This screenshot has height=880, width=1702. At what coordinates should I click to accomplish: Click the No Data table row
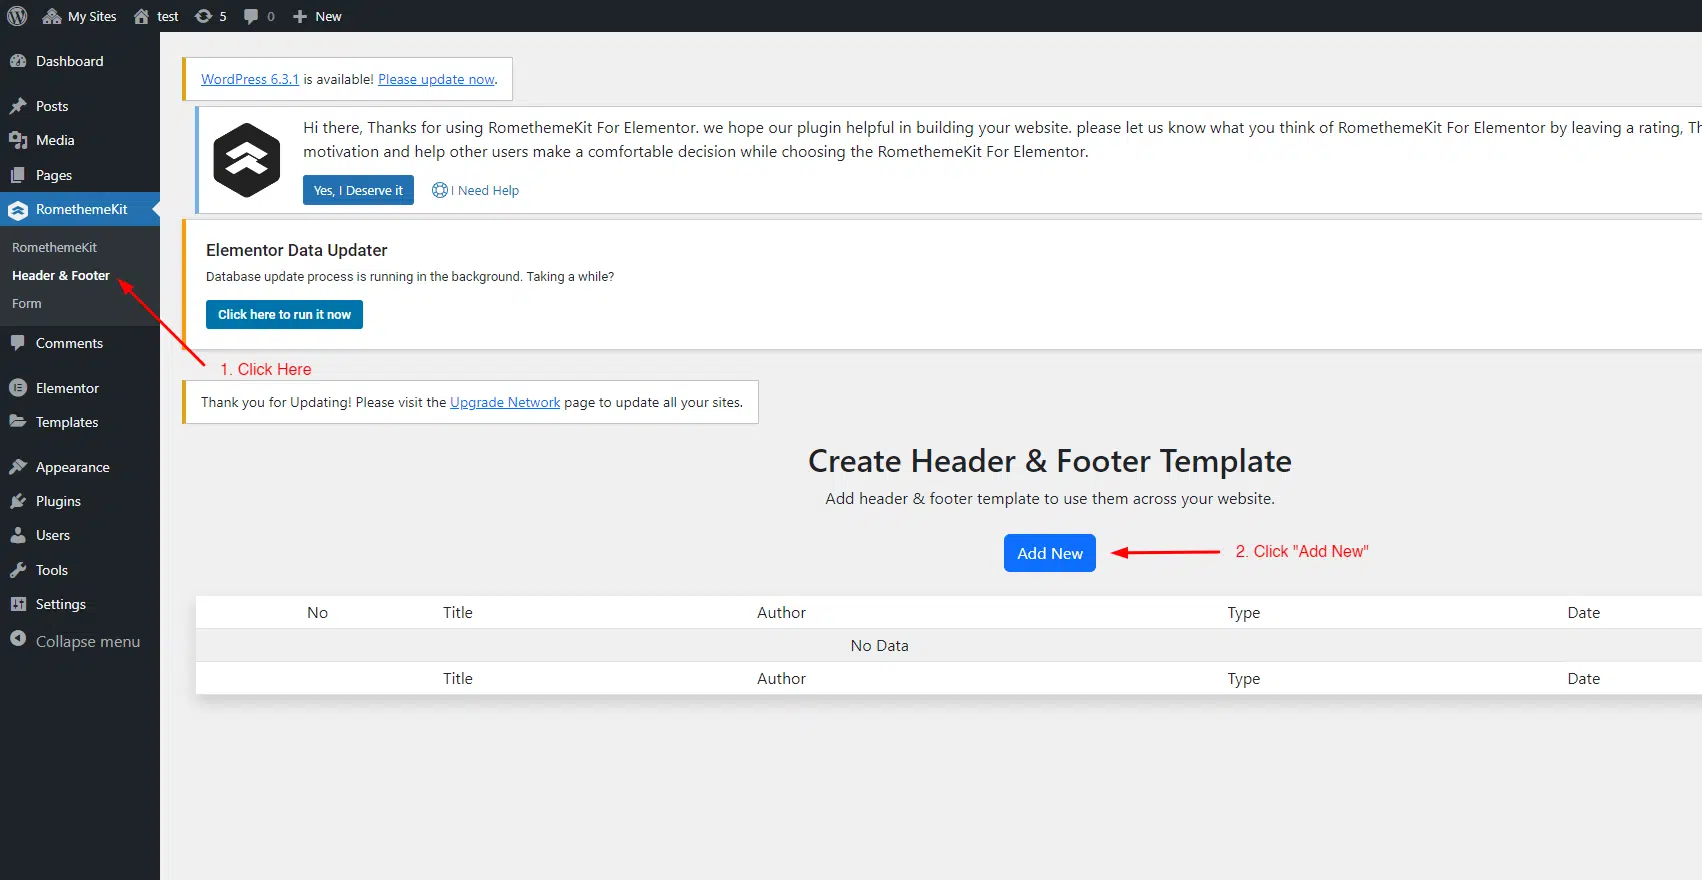[x=949, y=645]
